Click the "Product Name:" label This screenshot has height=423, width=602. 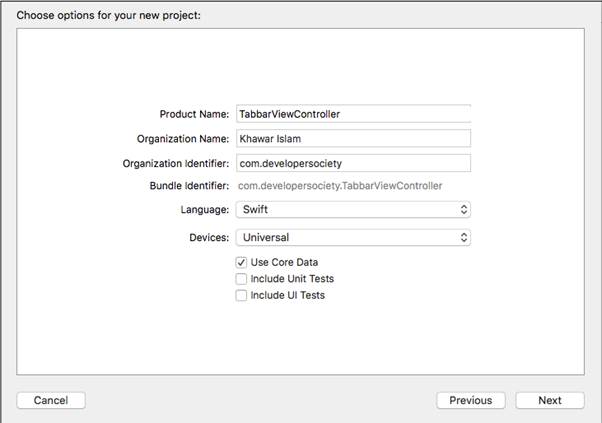tap(195, 114)
